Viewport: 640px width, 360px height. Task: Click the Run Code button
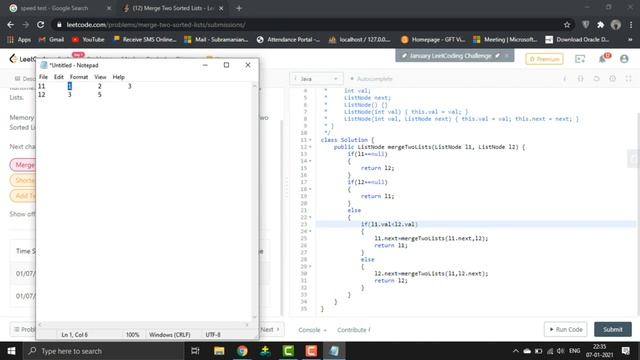coord(565,329)
